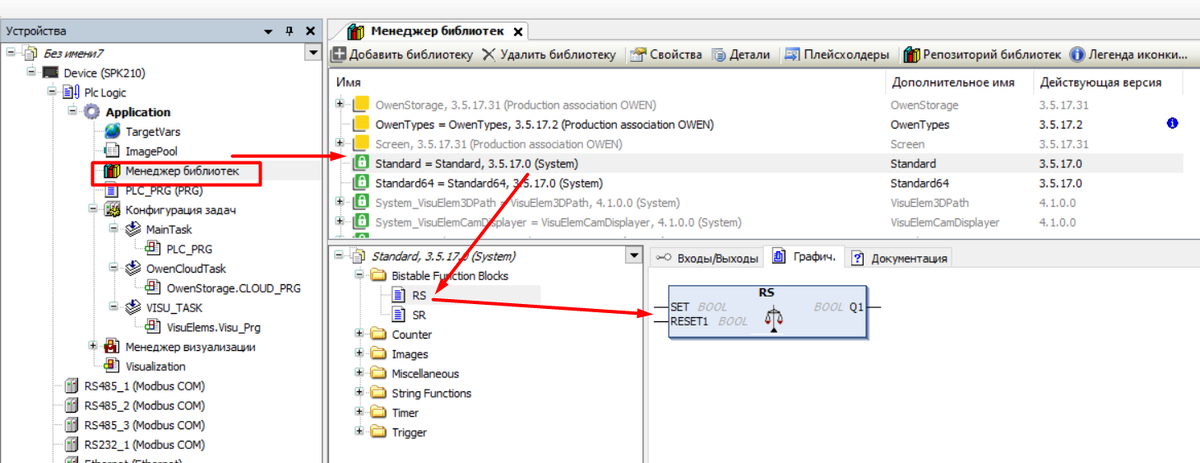This screenshot has height=463, width=1200.
Task: Select RS485_3 (Modbus COM) node
Action: (x=144, y=425)
